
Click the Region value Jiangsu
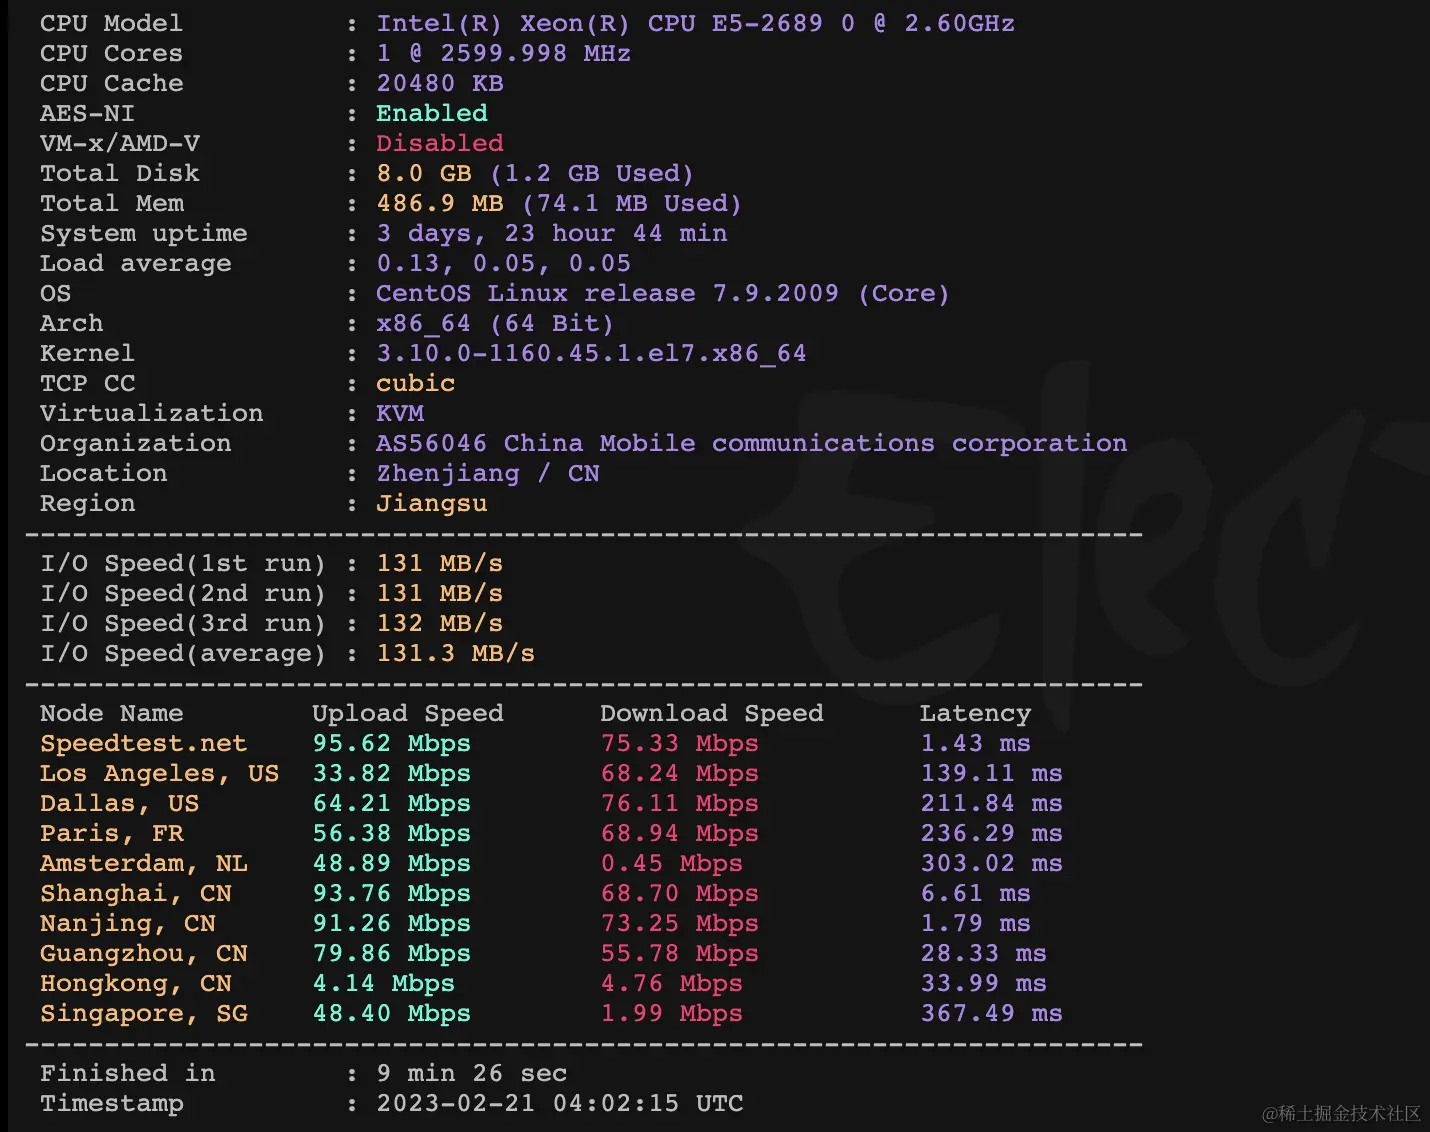(x=431, y=503)
